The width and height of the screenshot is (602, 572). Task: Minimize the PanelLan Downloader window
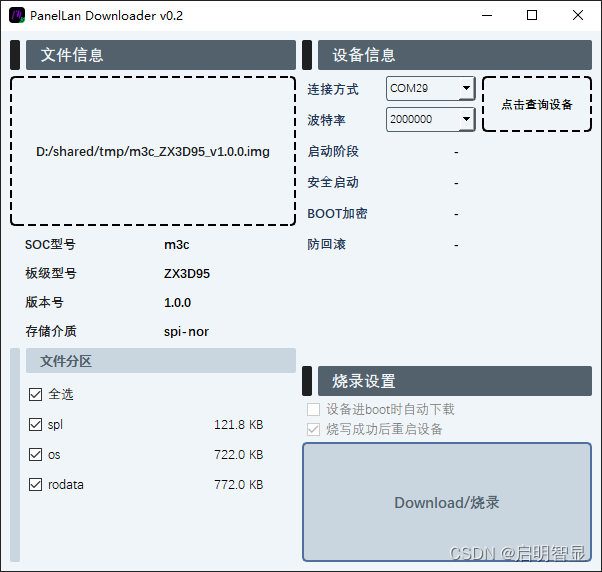pyautogui.click(x=487, y=15)
